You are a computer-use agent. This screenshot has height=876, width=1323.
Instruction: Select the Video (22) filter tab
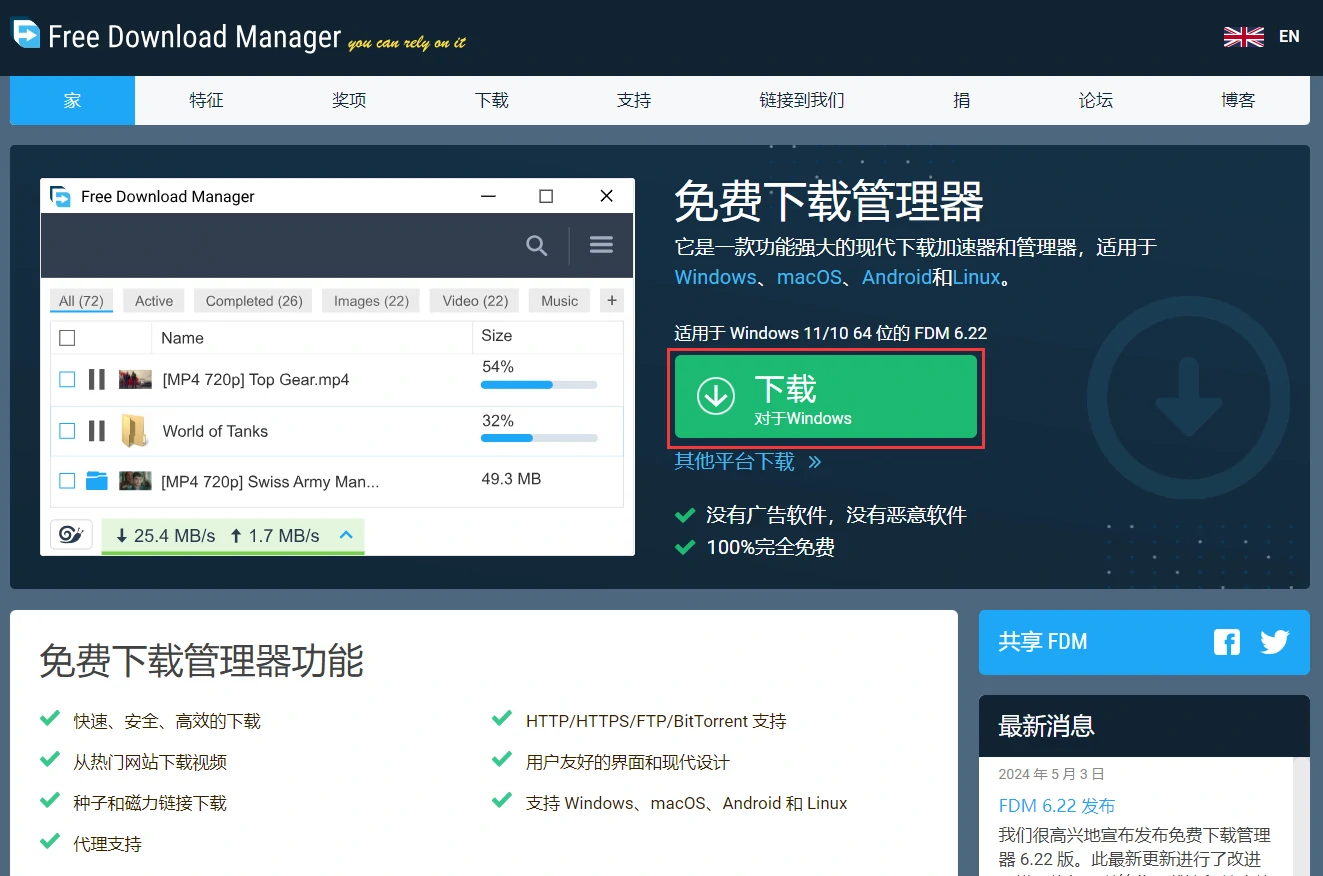tap(475, 301)
